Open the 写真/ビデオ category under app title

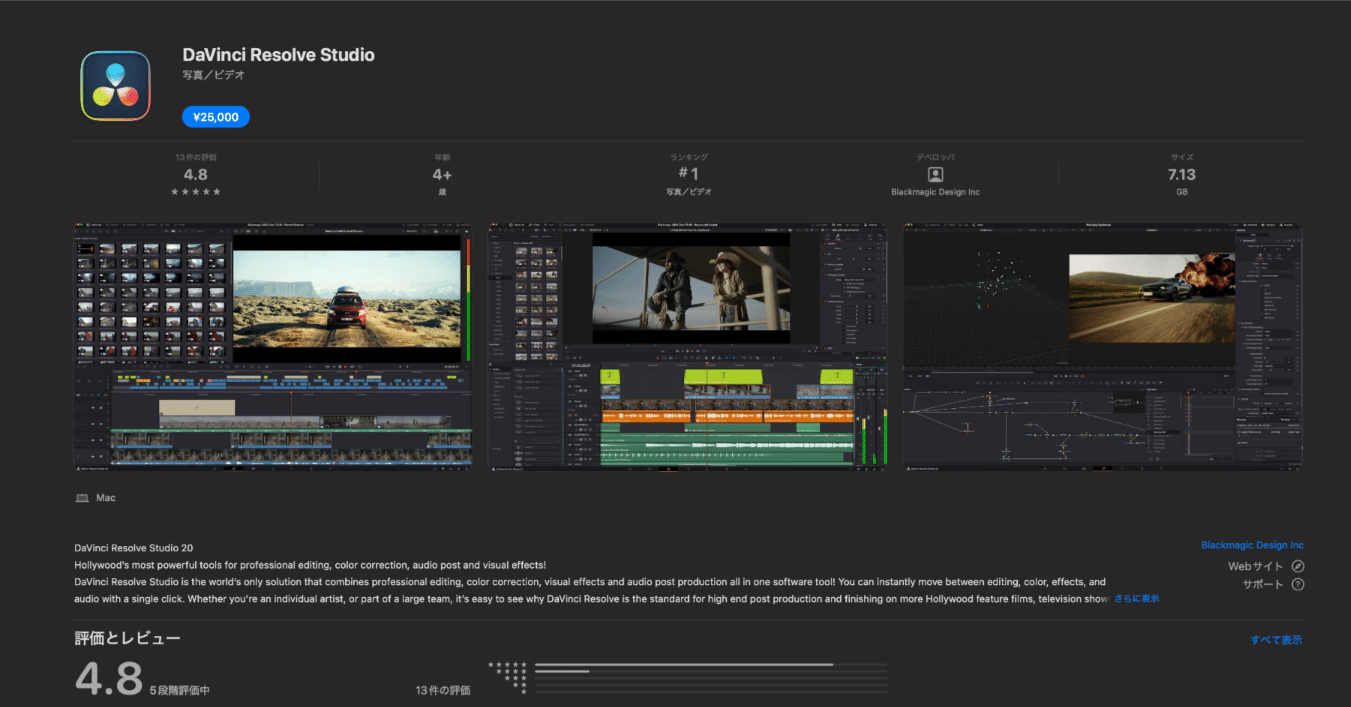click(x=214, y=75)
